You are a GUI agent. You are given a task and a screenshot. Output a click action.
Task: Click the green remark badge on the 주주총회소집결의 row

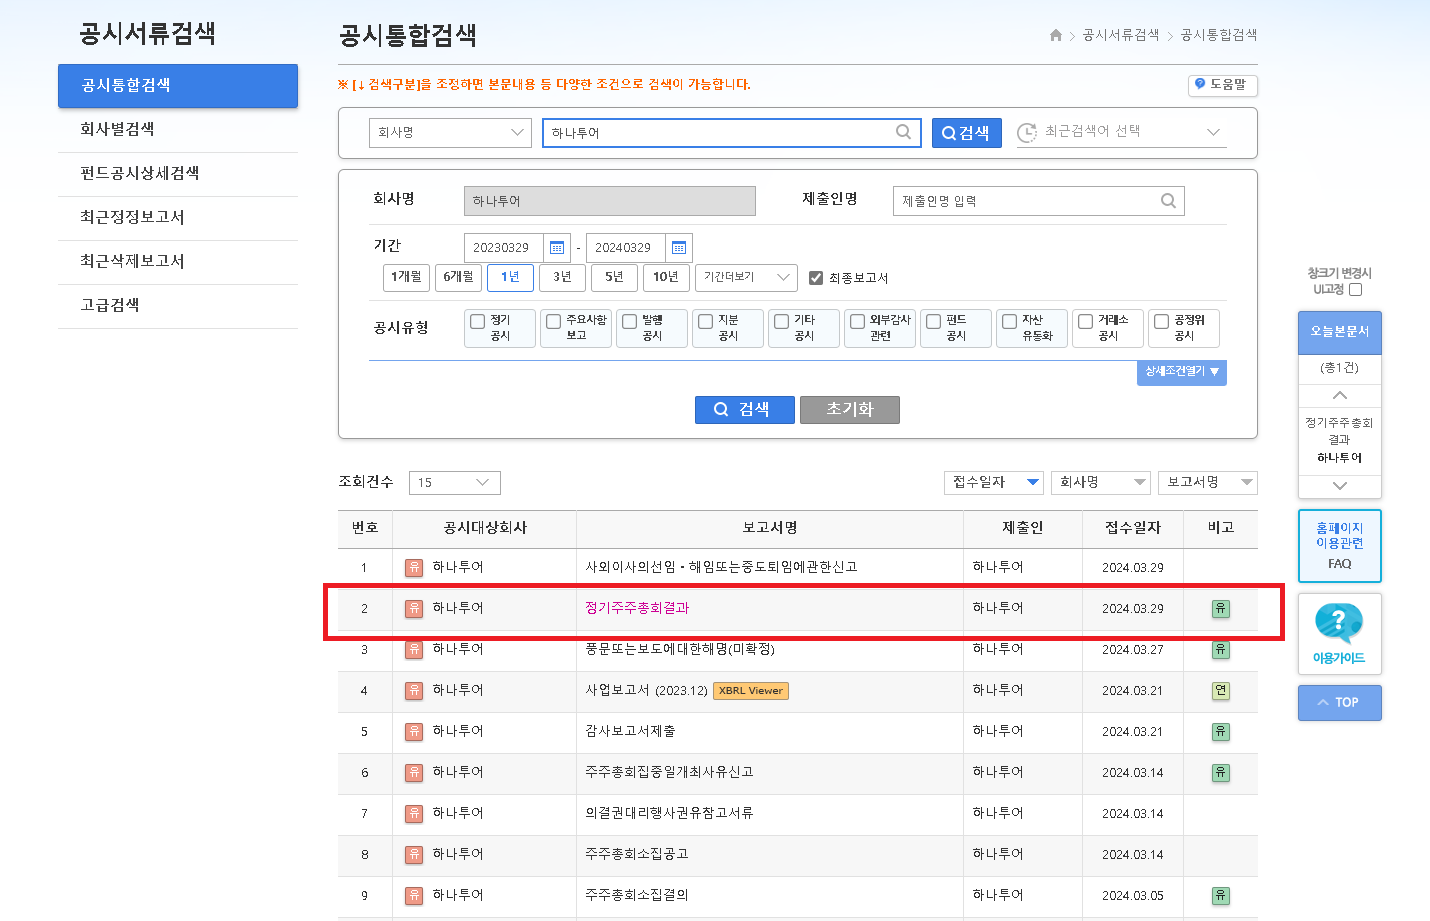[1221, 895]
